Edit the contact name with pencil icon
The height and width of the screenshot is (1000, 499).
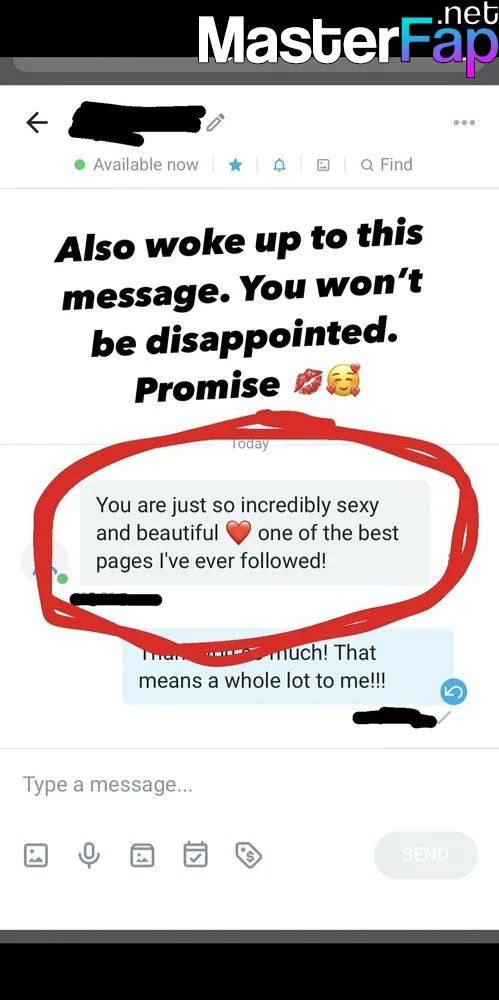point(216,122)
